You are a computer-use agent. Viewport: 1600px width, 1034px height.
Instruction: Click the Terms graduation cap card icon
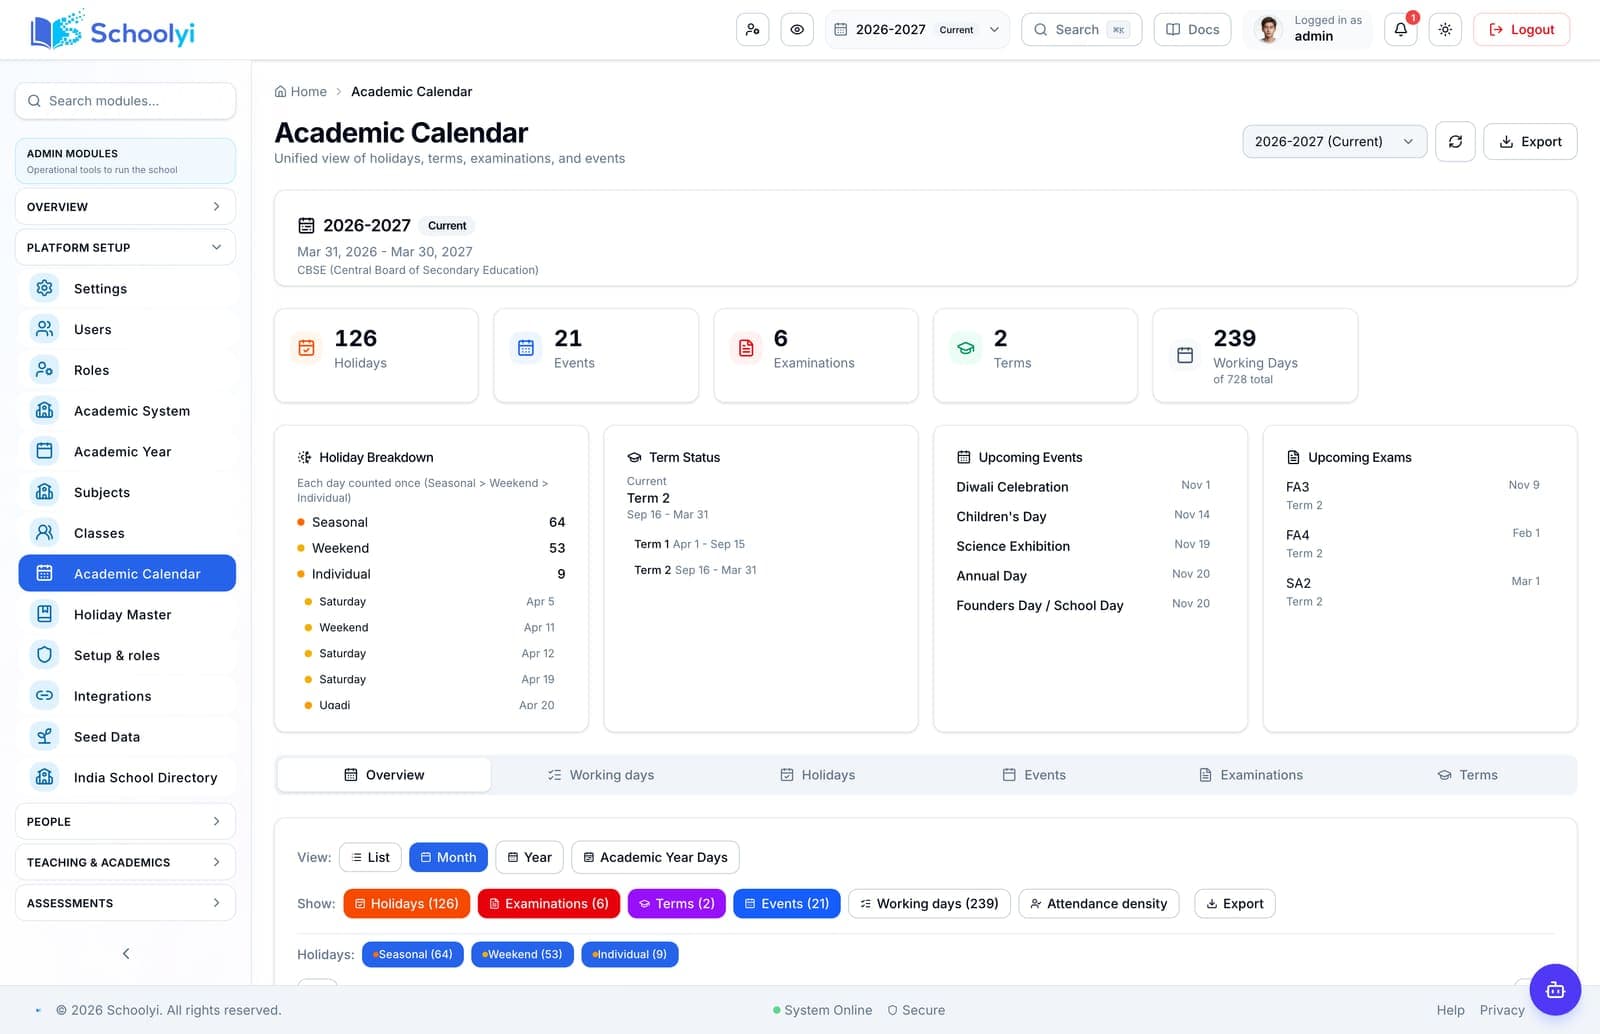(x=966, y=348)
